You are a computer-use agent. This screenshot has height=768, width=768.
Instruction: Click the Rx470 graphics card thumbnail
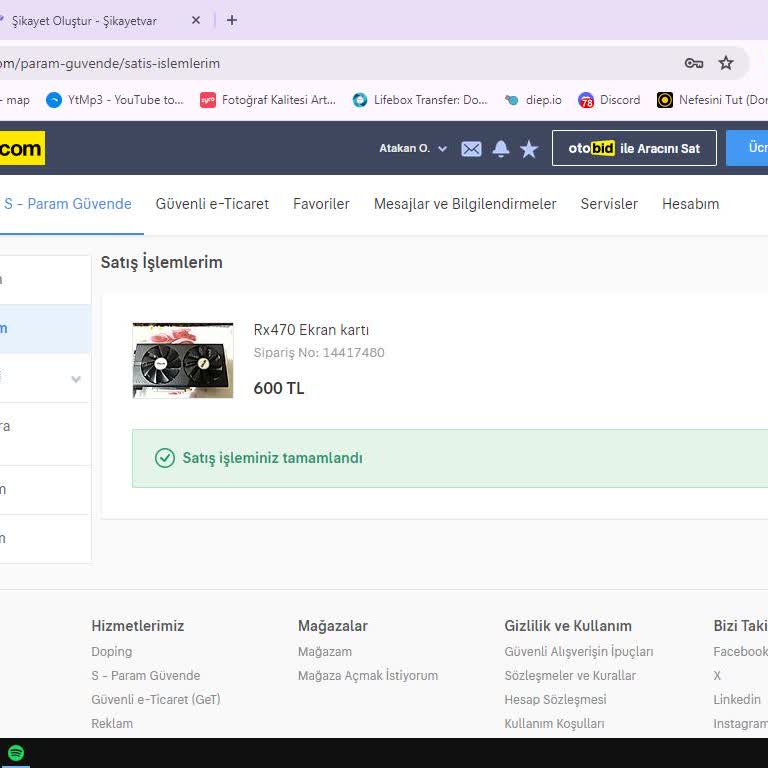[183, 360]
